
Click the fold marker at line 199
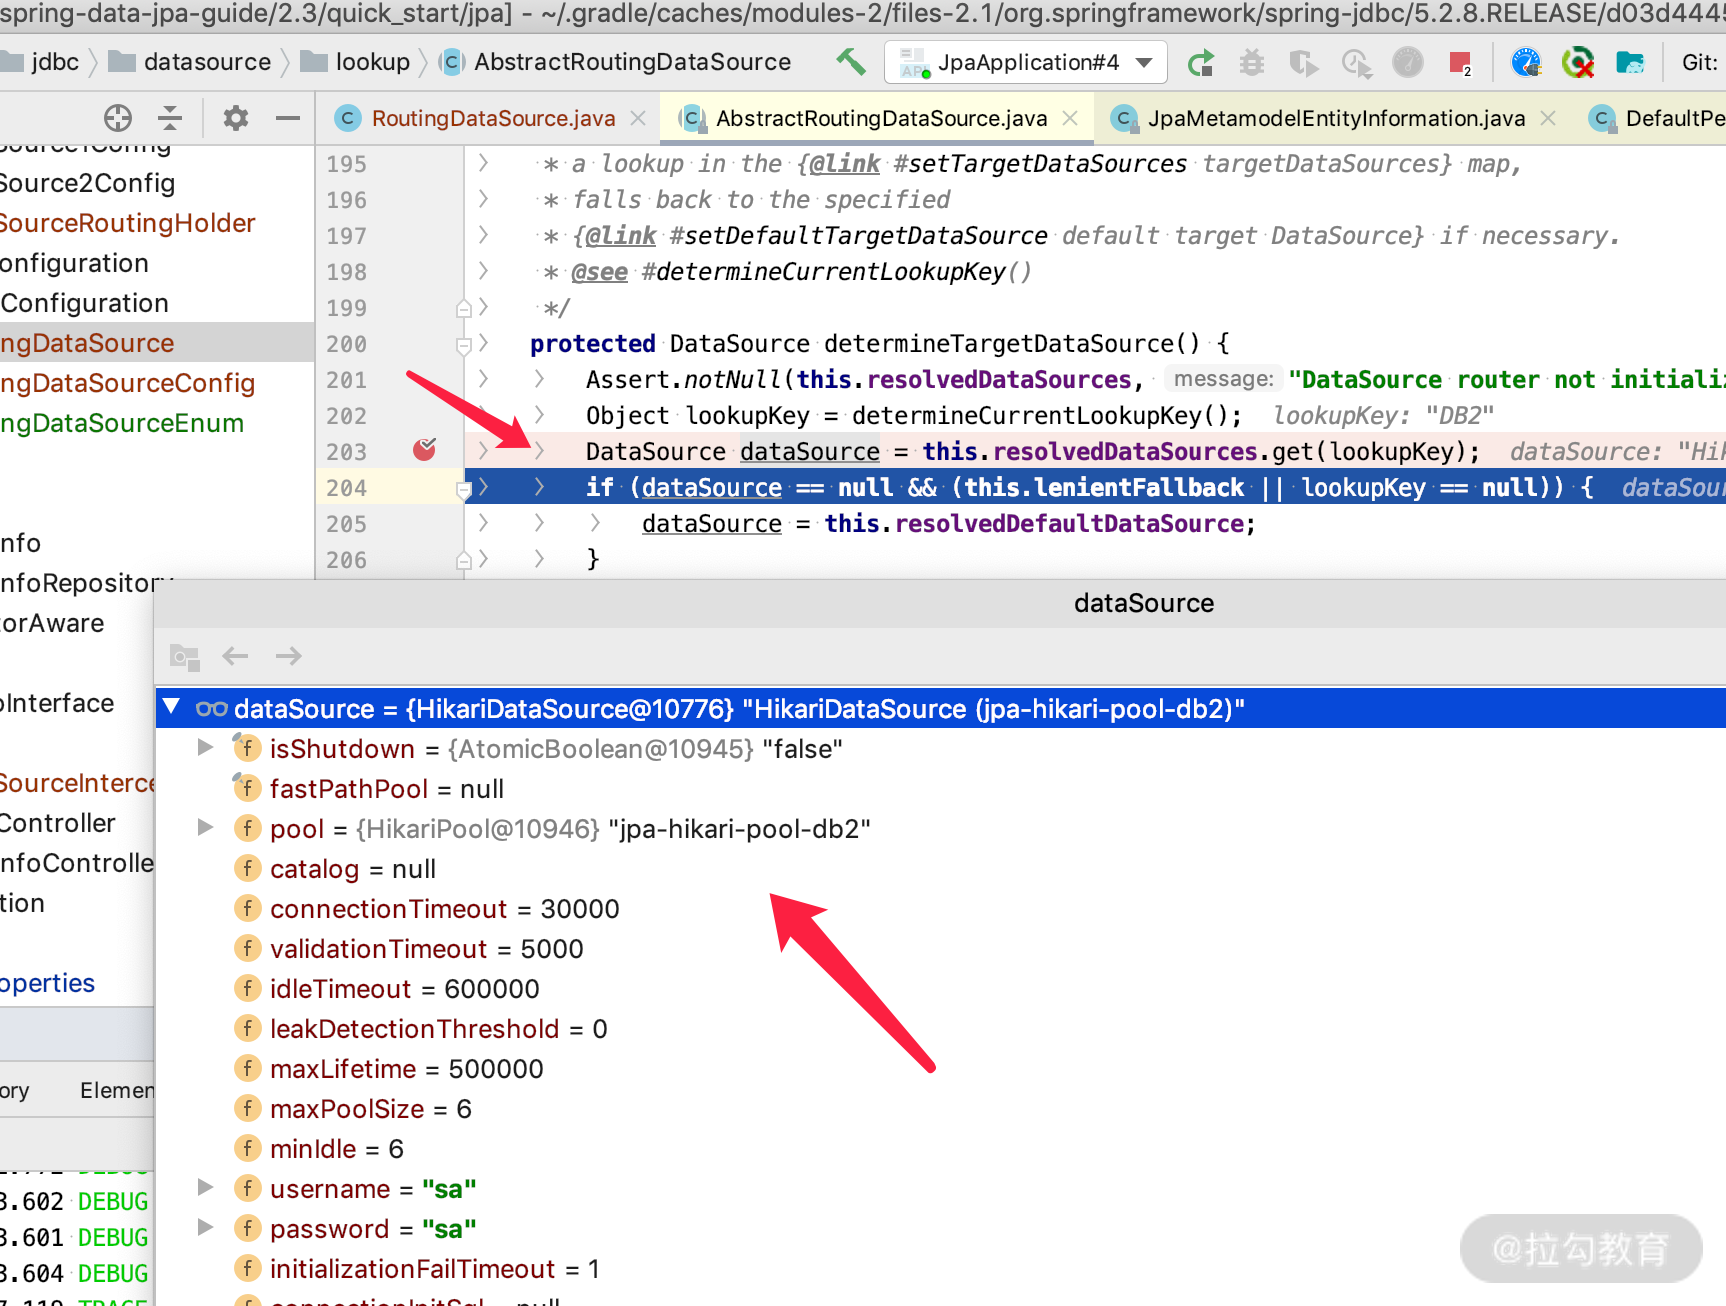tap(463, 309)
